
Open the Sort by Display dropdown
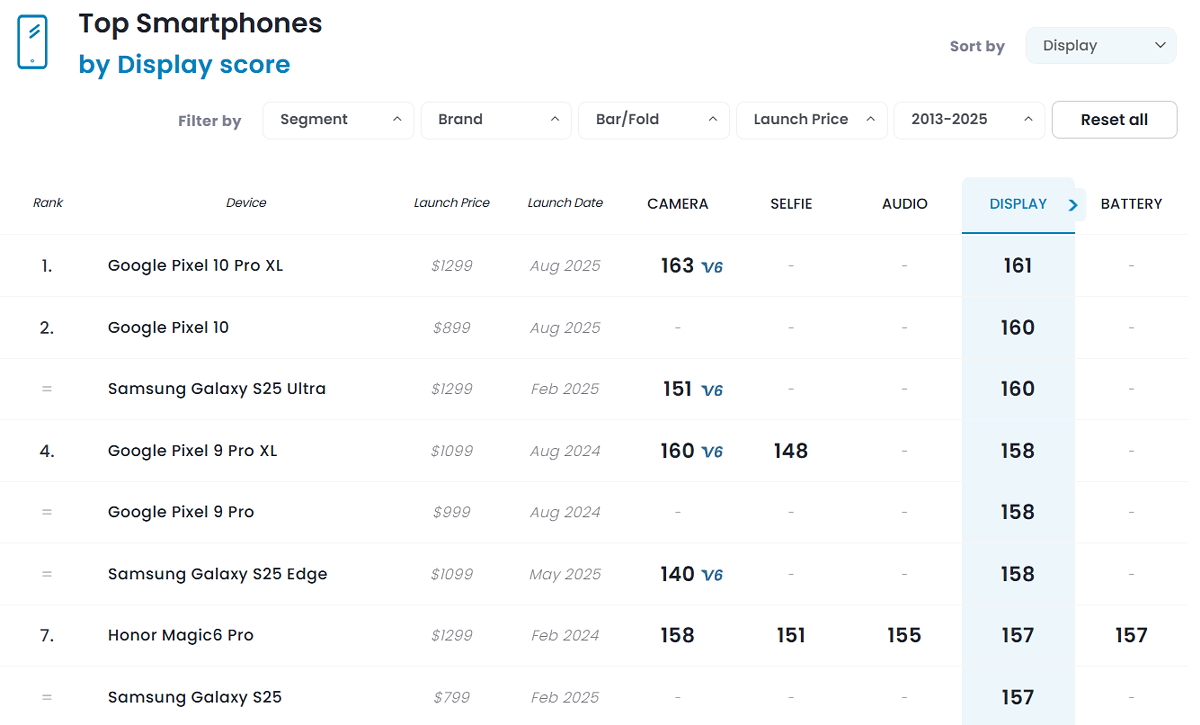coord(1100,46)
